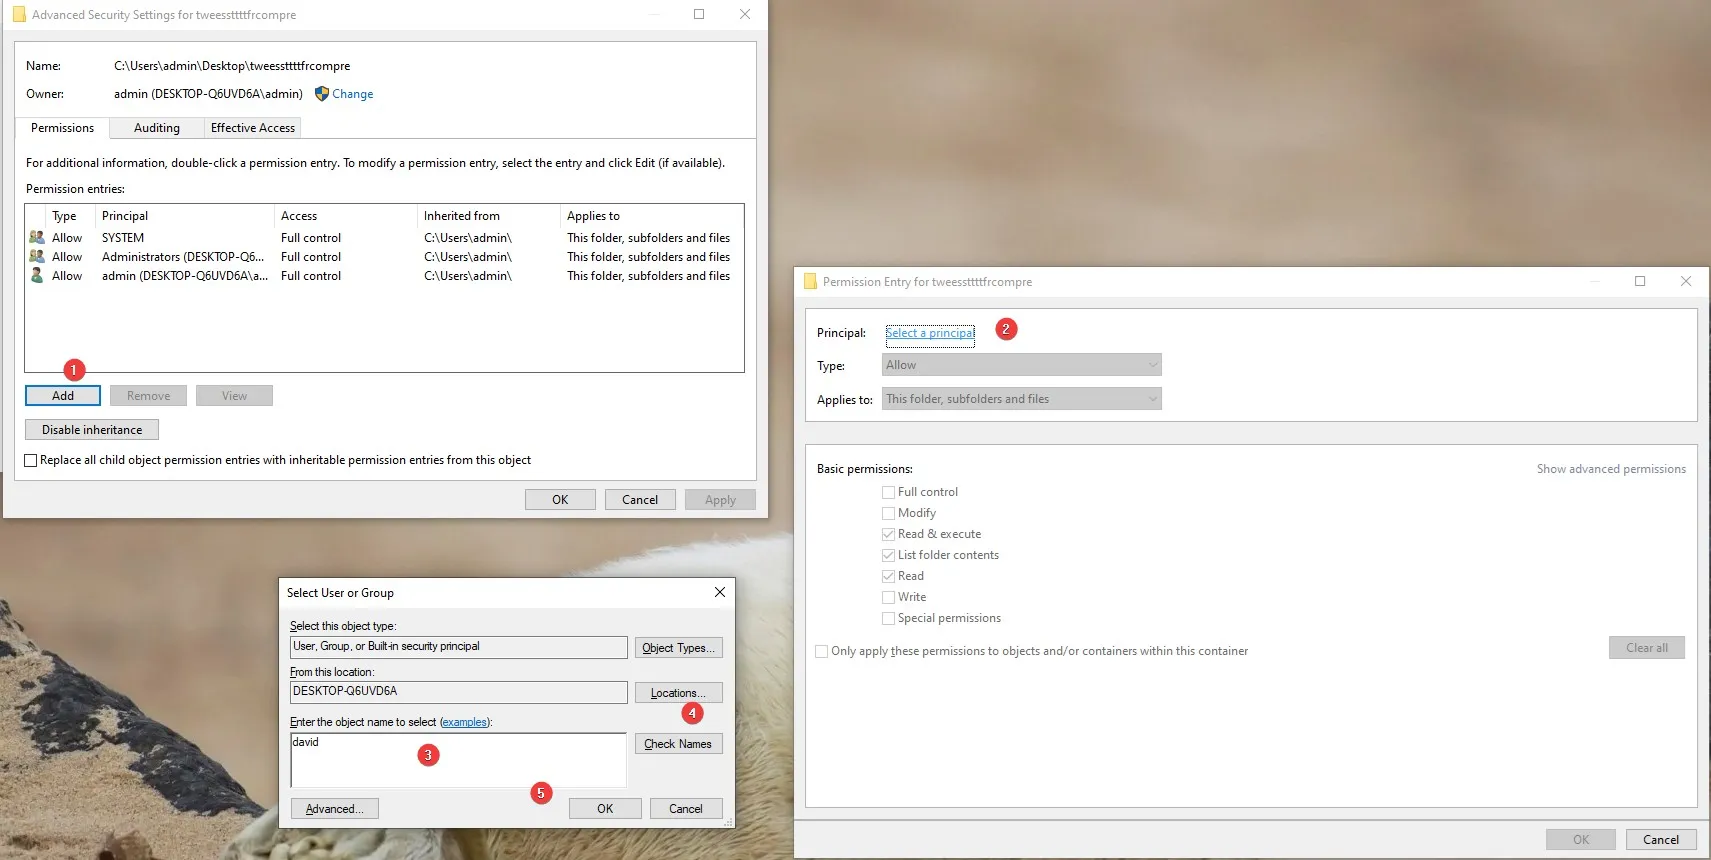Click the Disable inheritance button
The image size is (1711, 860).
click(92, 430)
